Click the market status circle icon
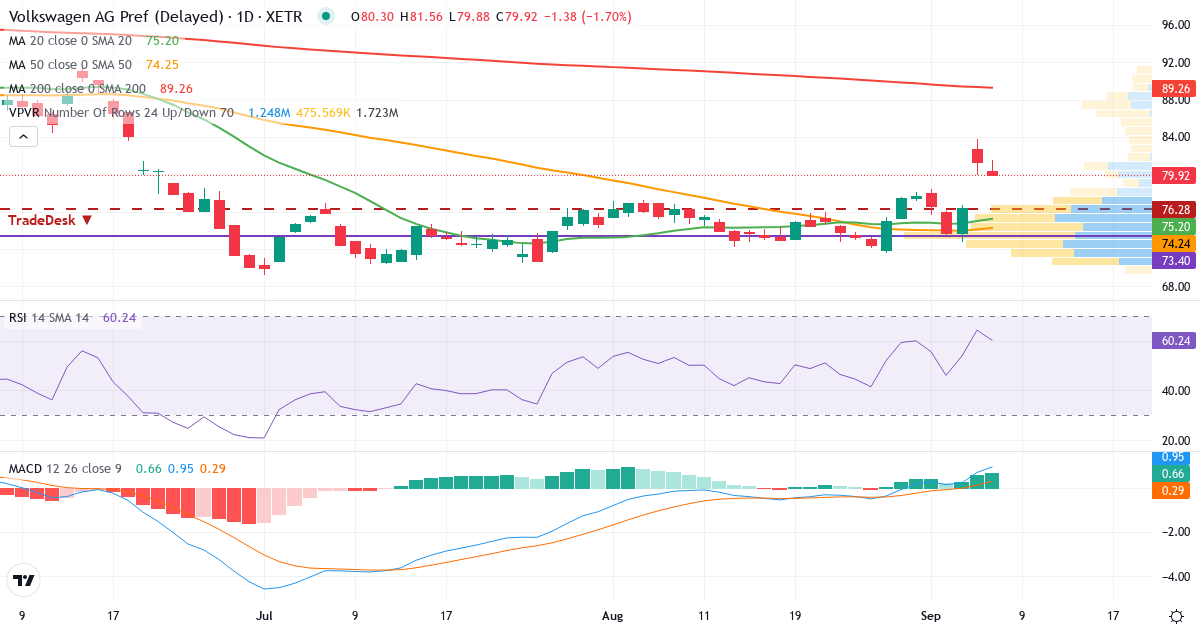This screenshot has width=1200, height=630. (325, 16)
